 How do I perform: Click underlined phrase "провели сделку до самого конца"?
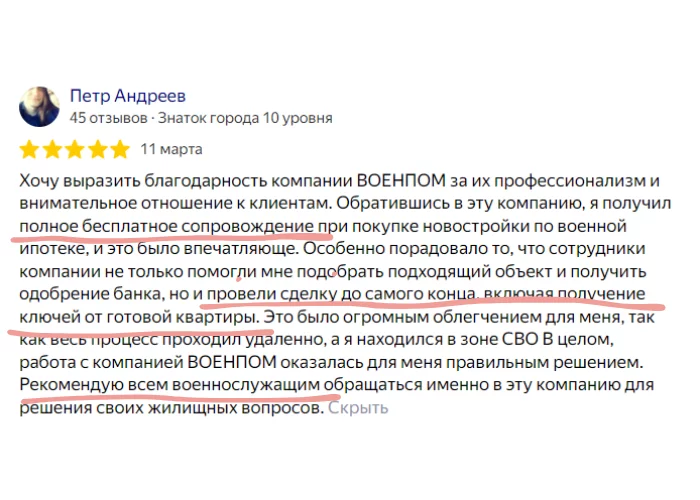341,294
